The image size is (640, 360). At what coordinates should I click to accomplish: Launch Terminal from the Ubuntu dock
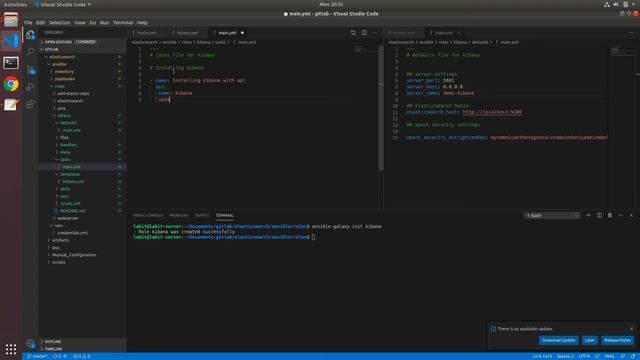(11, 63)
